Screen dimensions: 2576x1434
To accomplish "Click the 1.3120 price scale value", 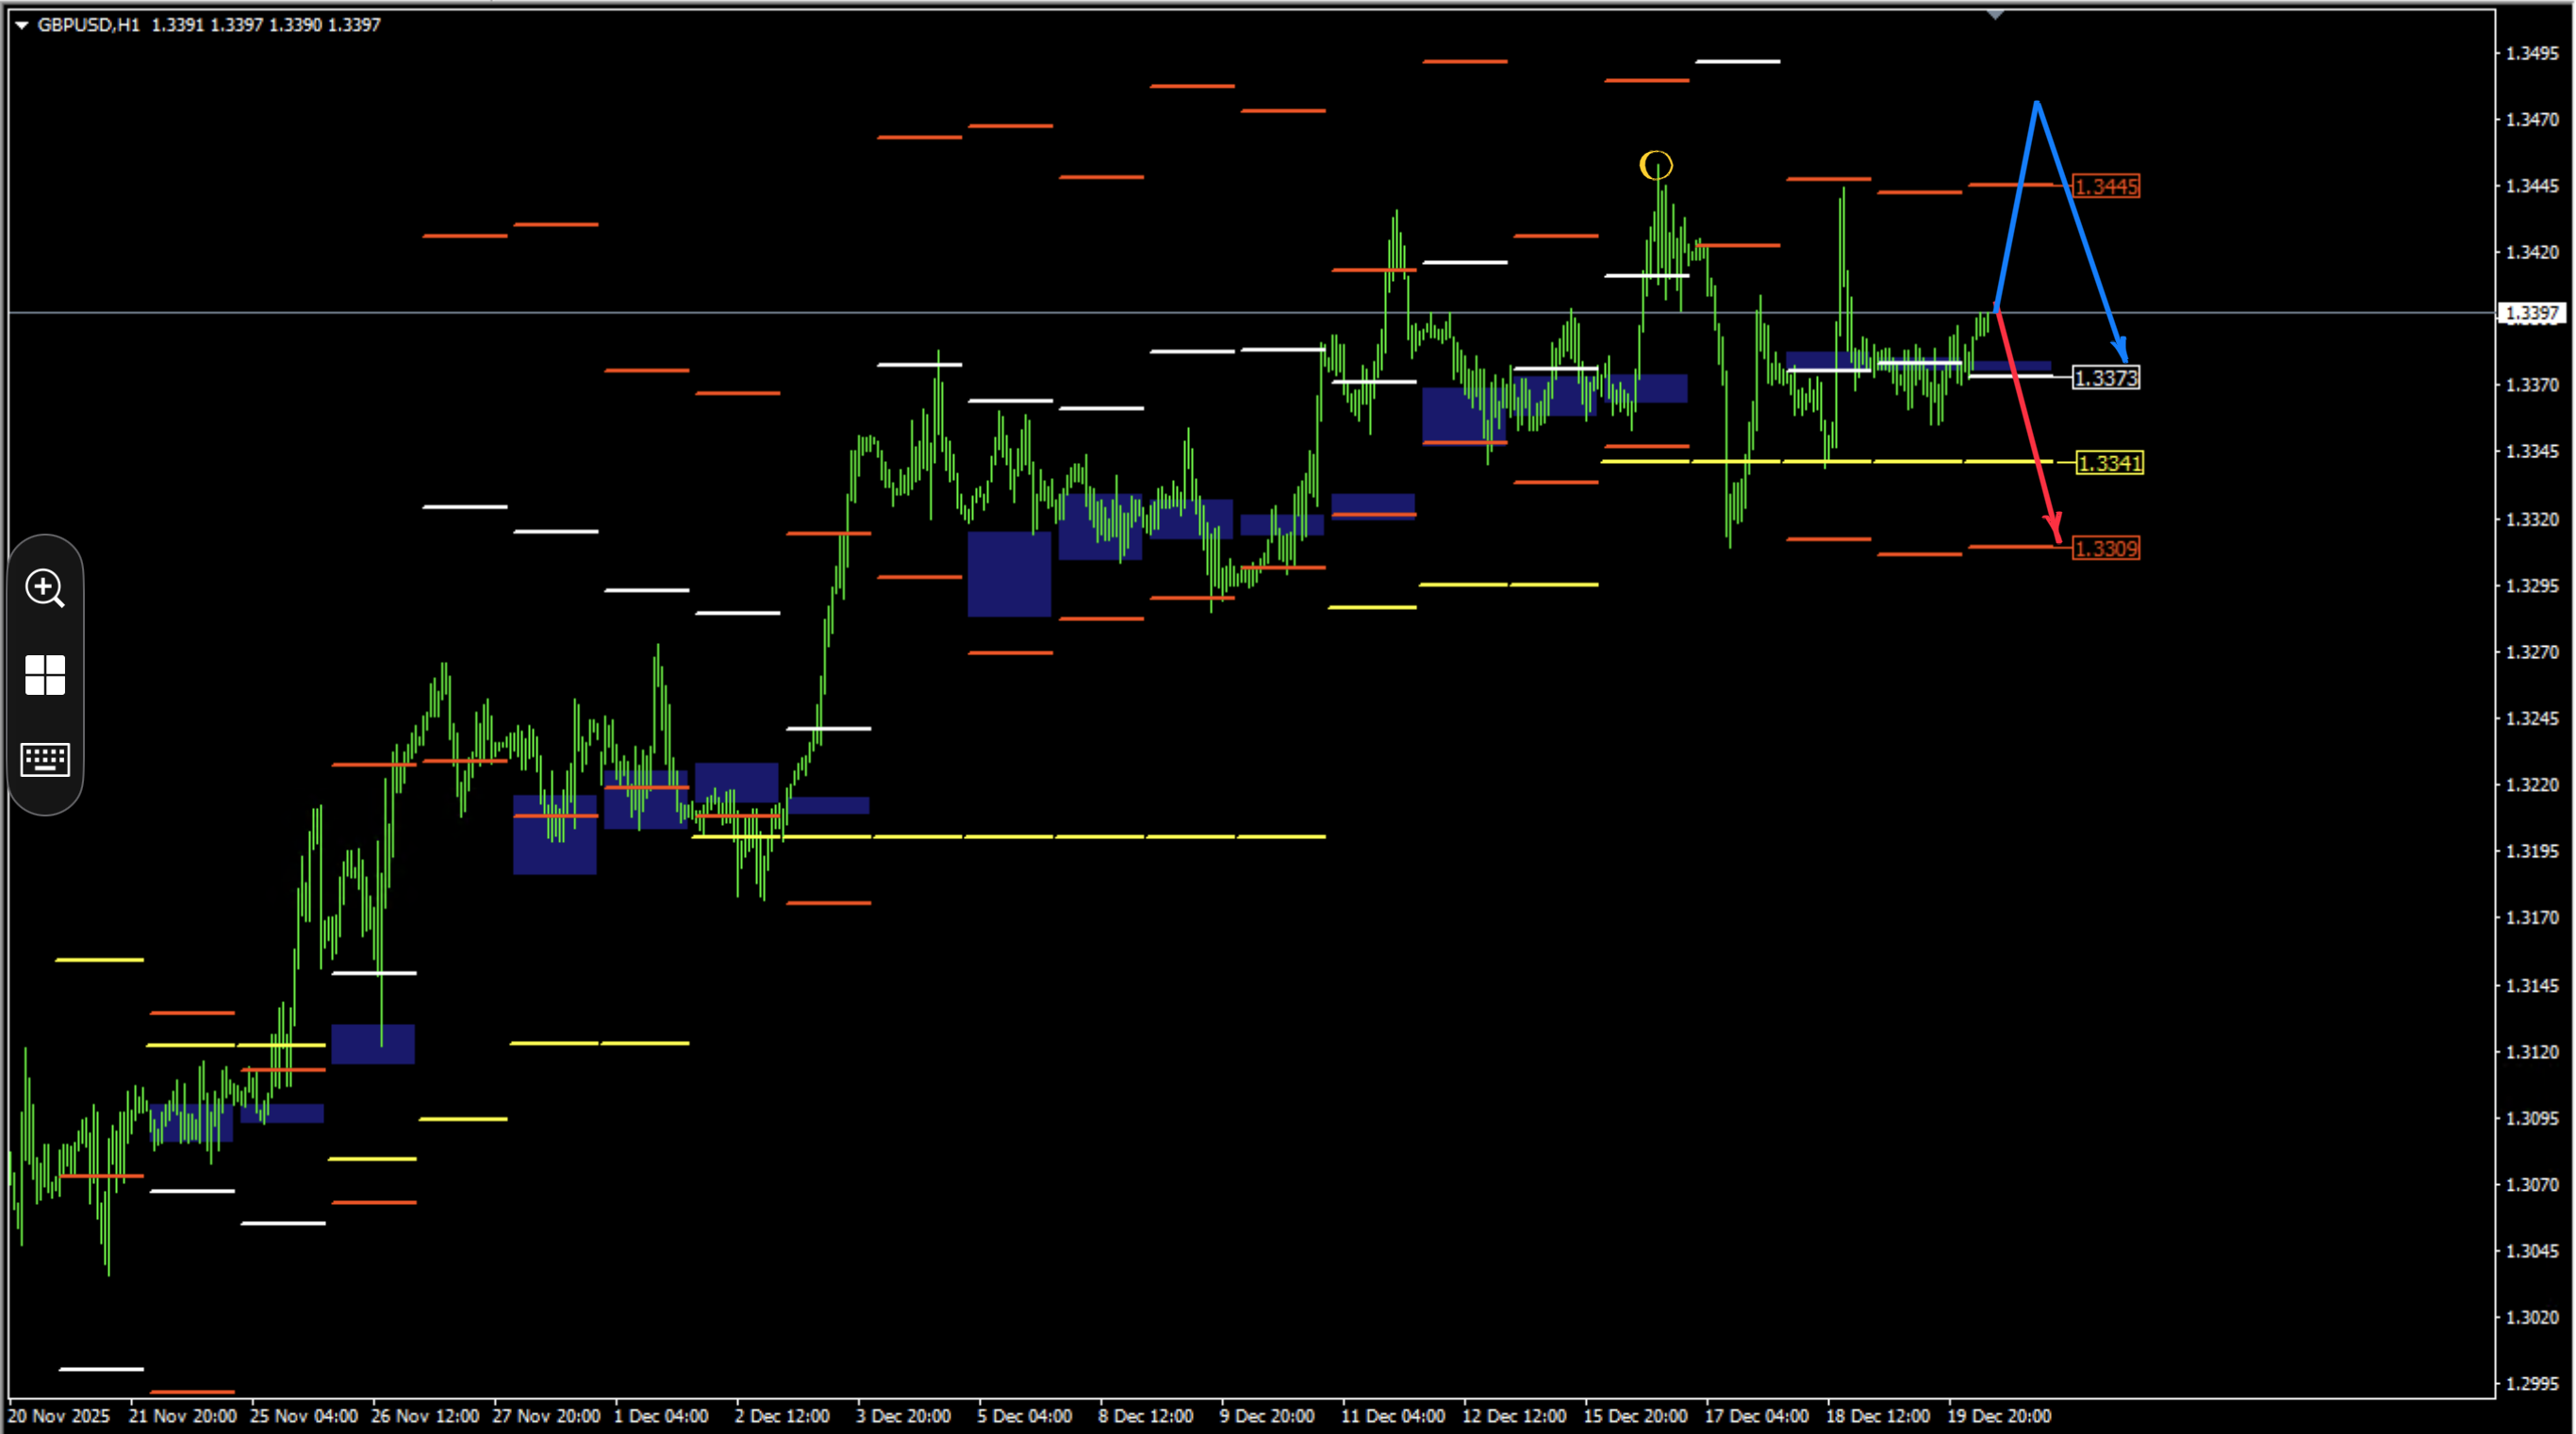I will click(2533, 1052).
